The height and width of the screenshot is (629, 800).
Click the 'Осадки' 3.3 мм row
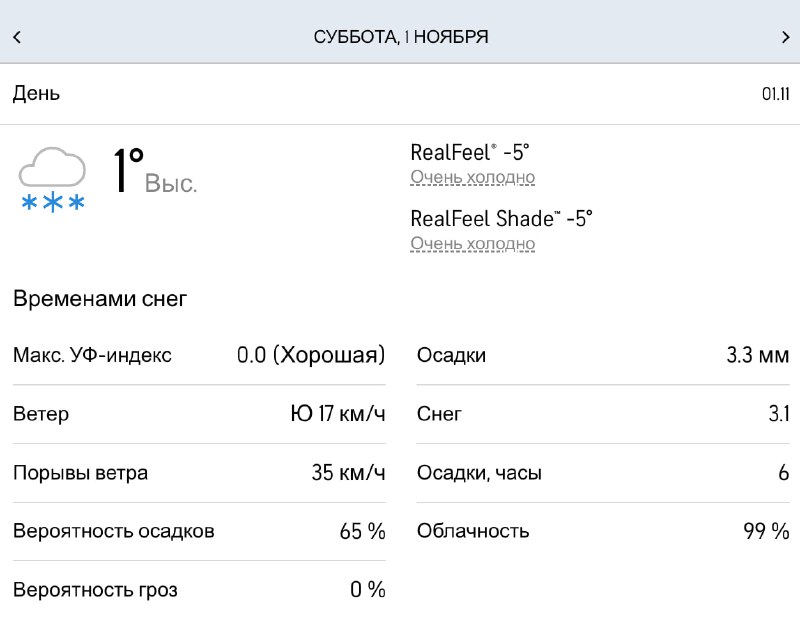[602, 355]
